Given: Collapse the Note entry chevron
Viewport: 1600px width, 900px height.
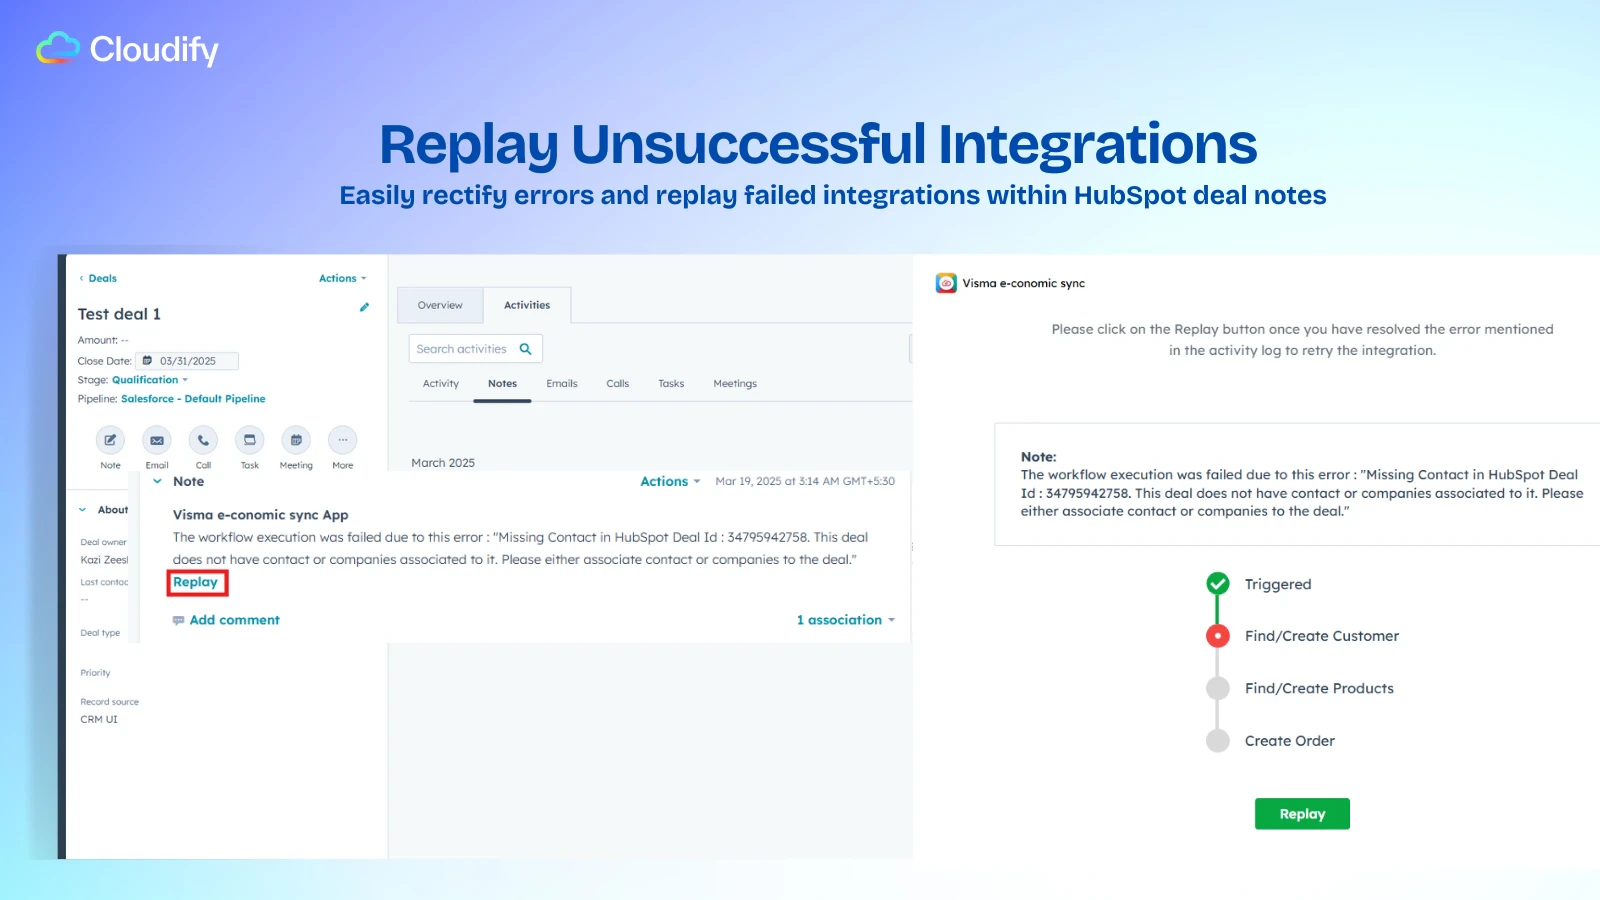Looking at the screenshot, I should (157, 481).
